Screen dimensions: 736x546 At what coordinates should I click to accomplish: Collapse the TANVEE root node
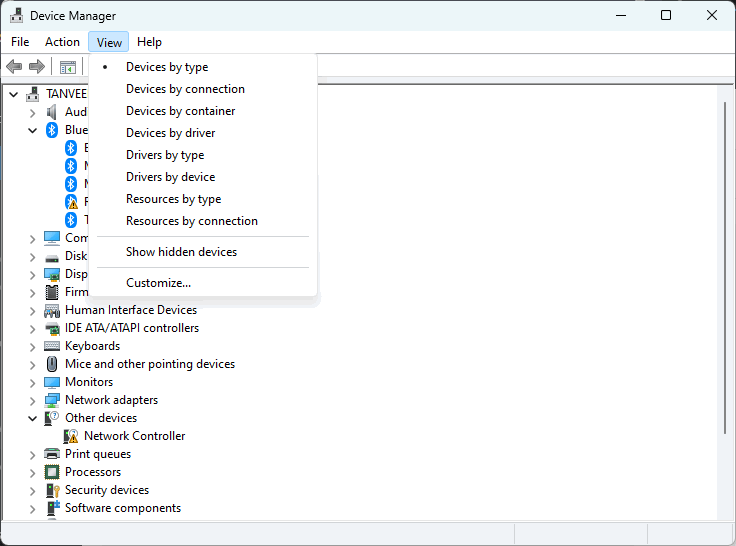[14, 94]
